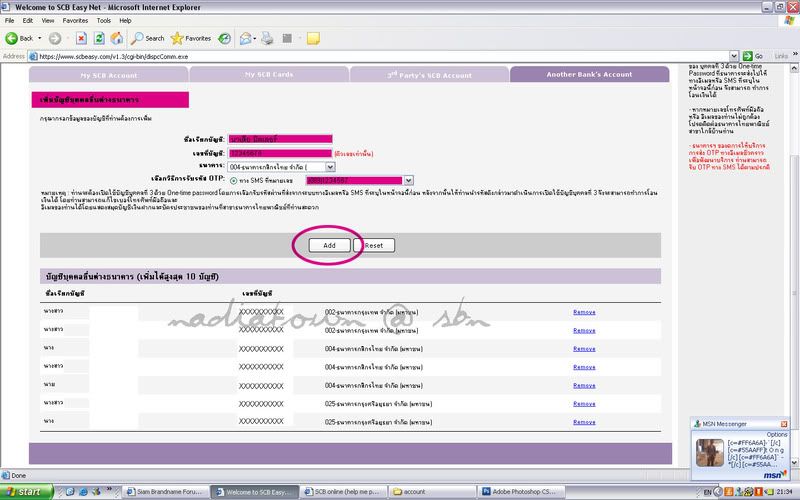Open the Windows Start button
The image size is (800, 500).
(26, 492)
